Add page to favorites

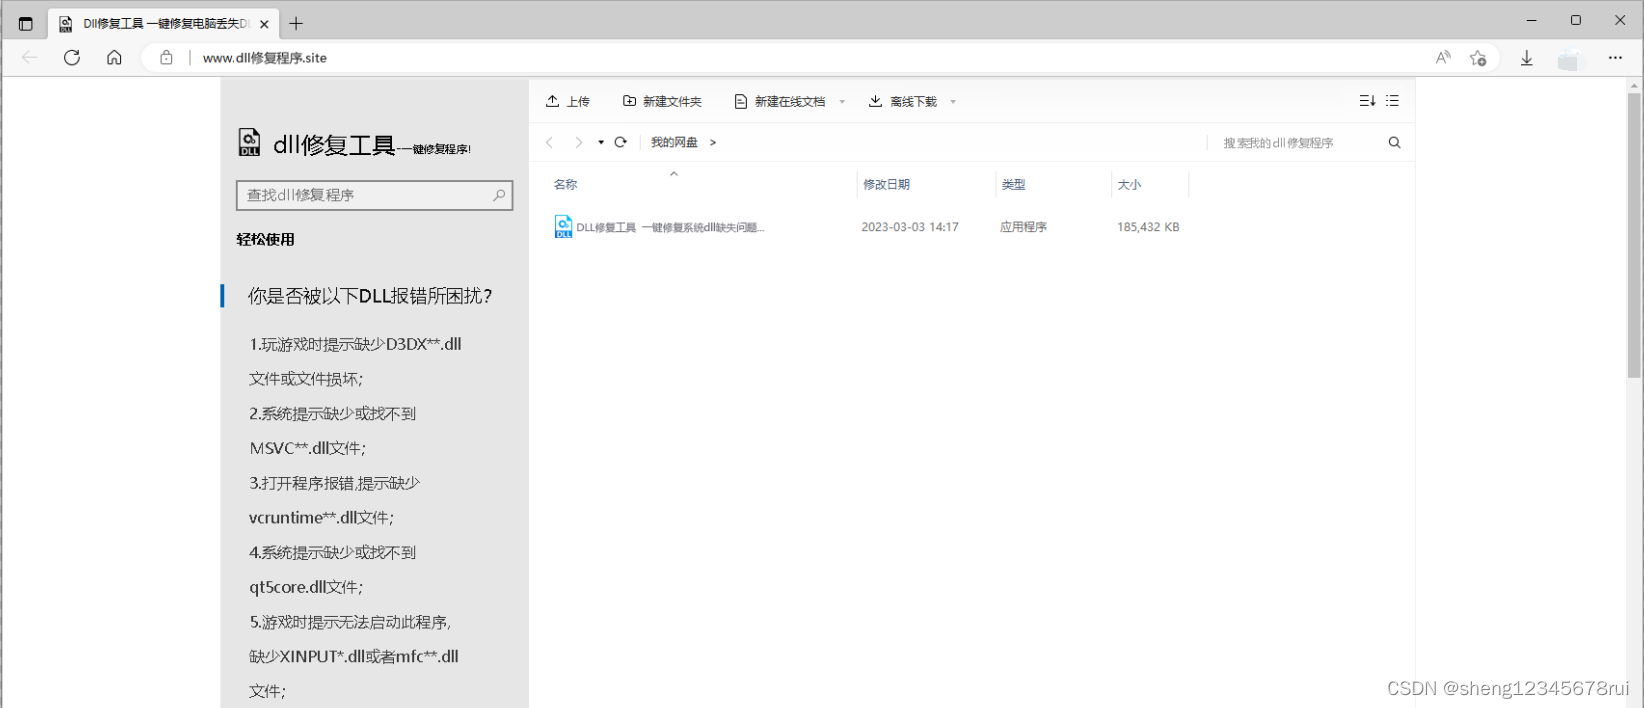click(1478, 58)
